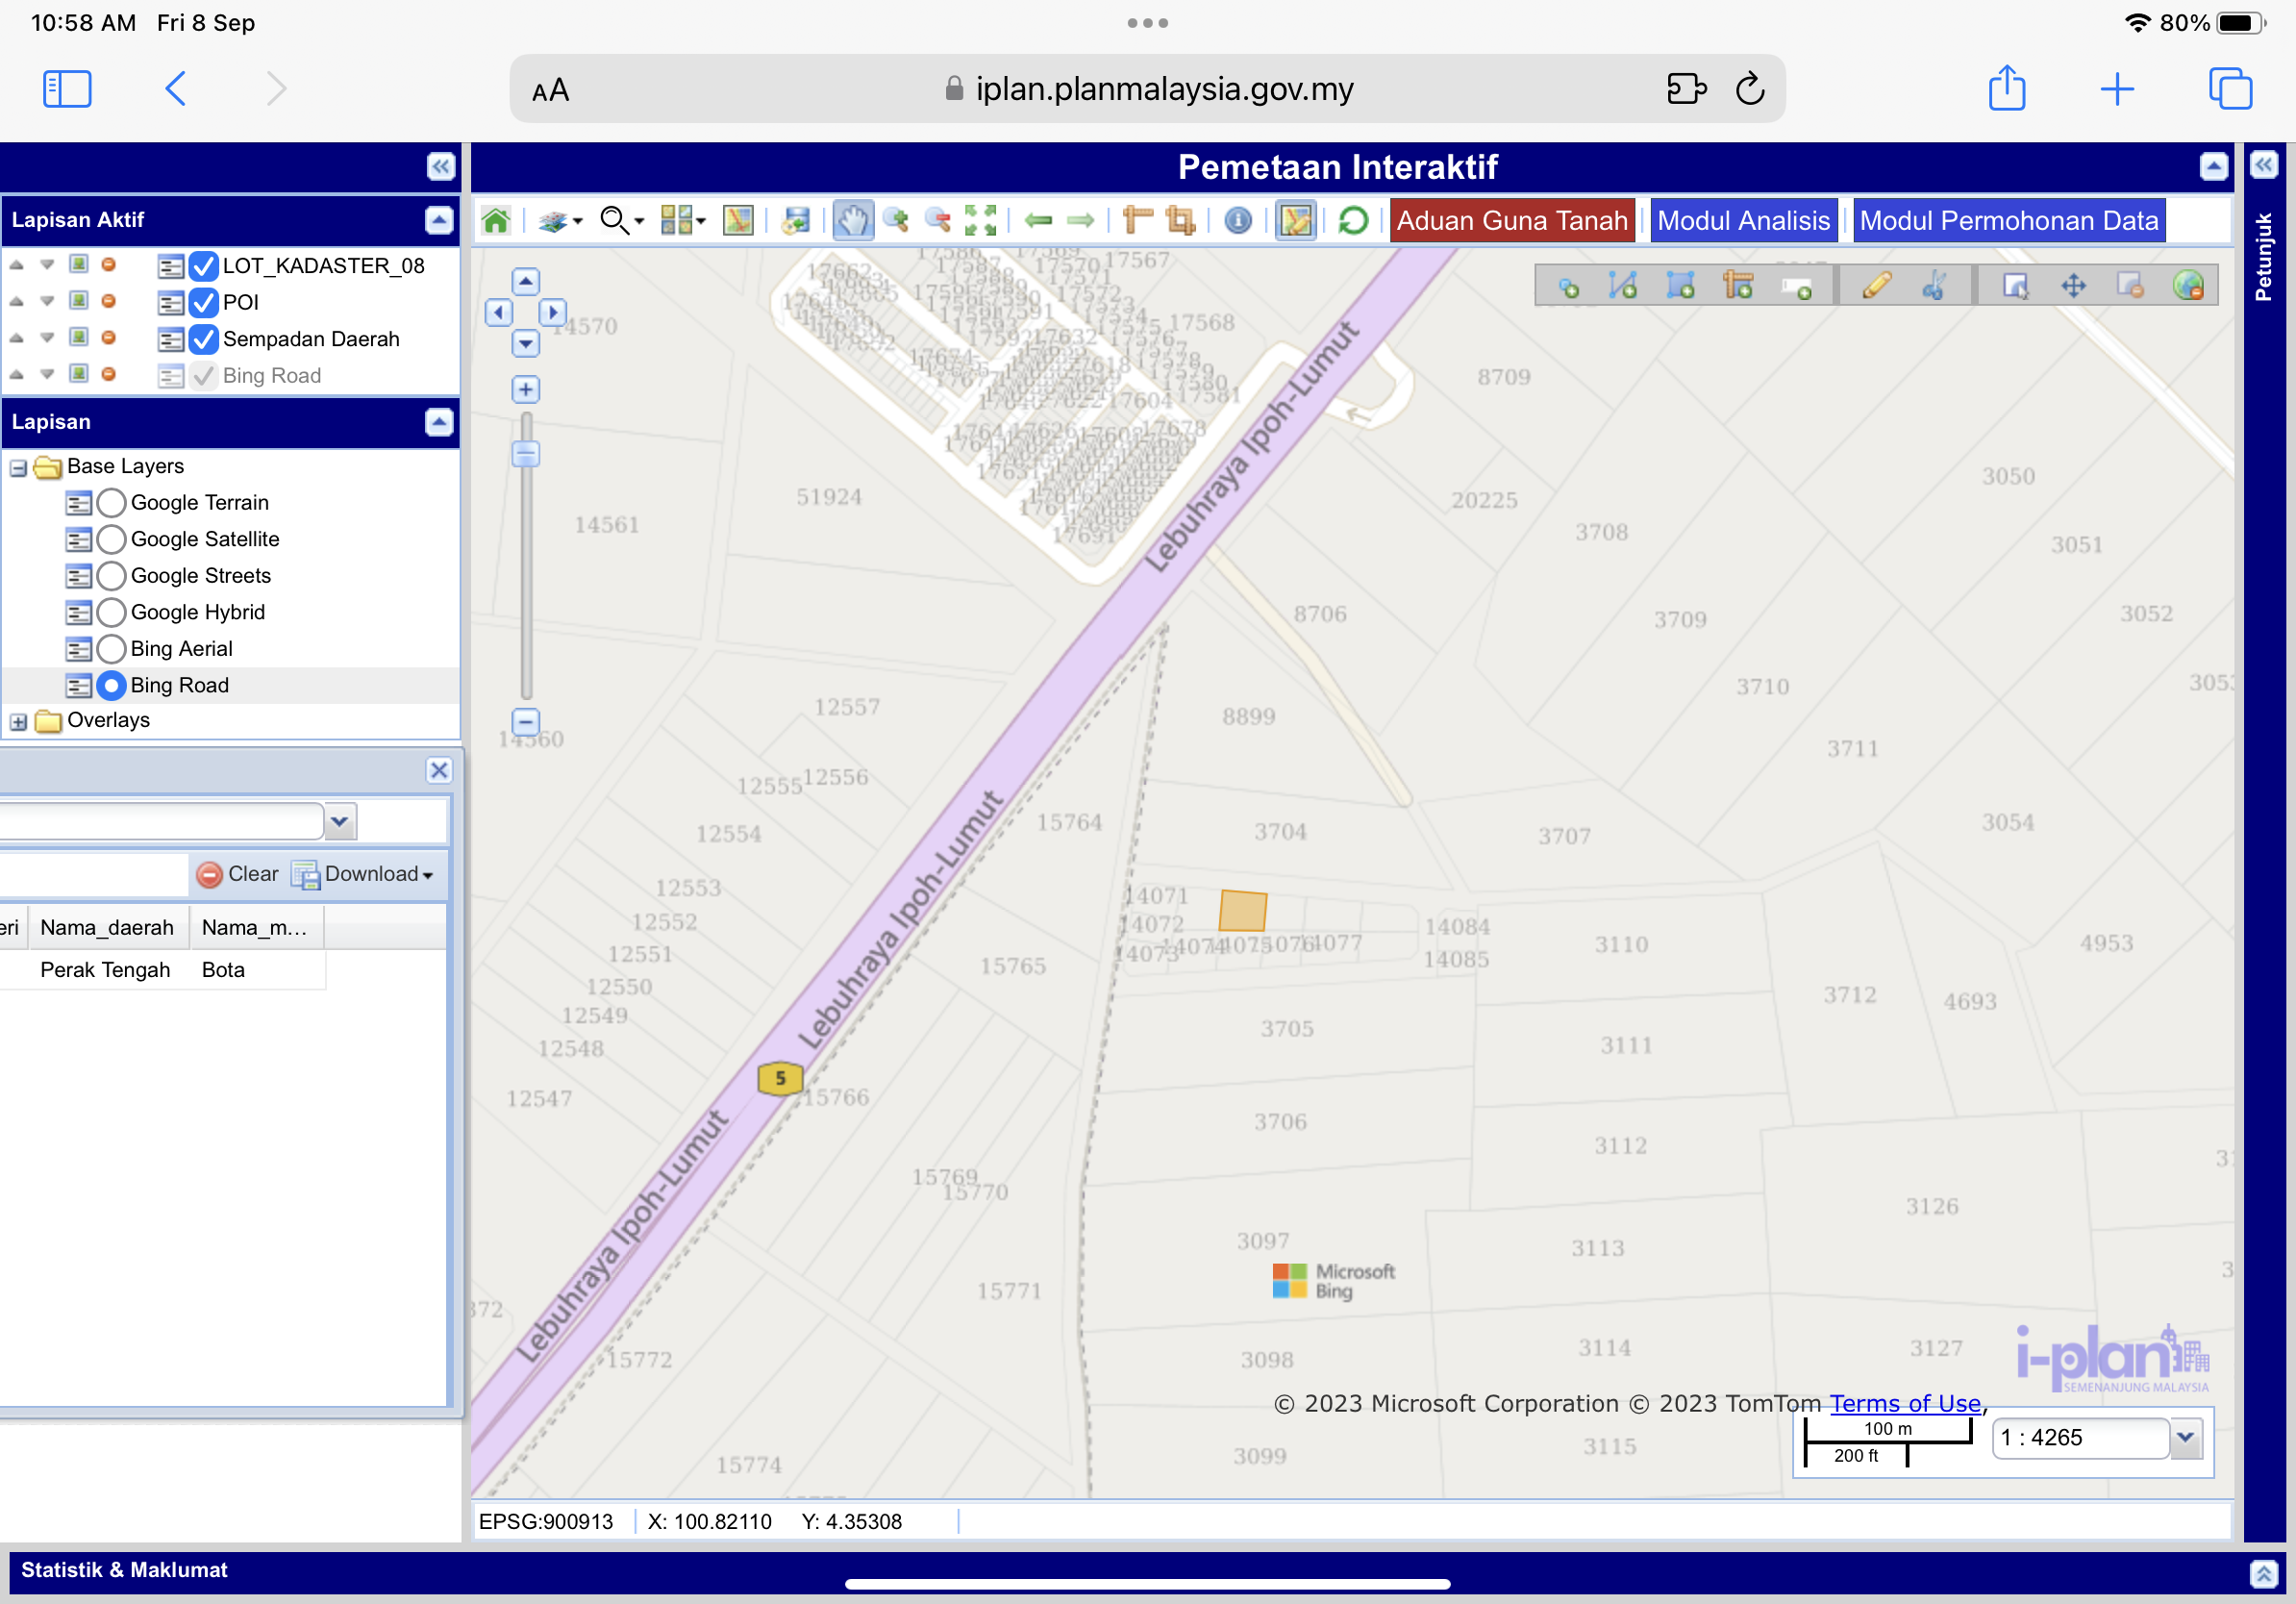Select the pan hand tool
The image size is (2296, 1604).
pos(852,220)
